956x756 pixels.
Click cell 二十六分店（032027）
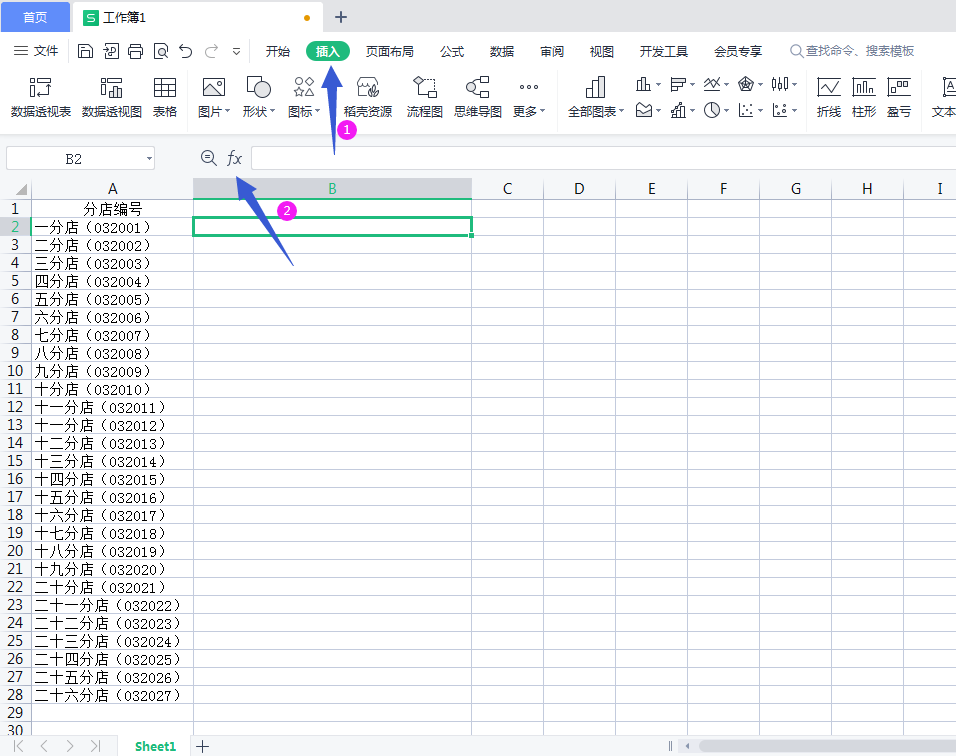pyautogui.click(x=112, y=695)
